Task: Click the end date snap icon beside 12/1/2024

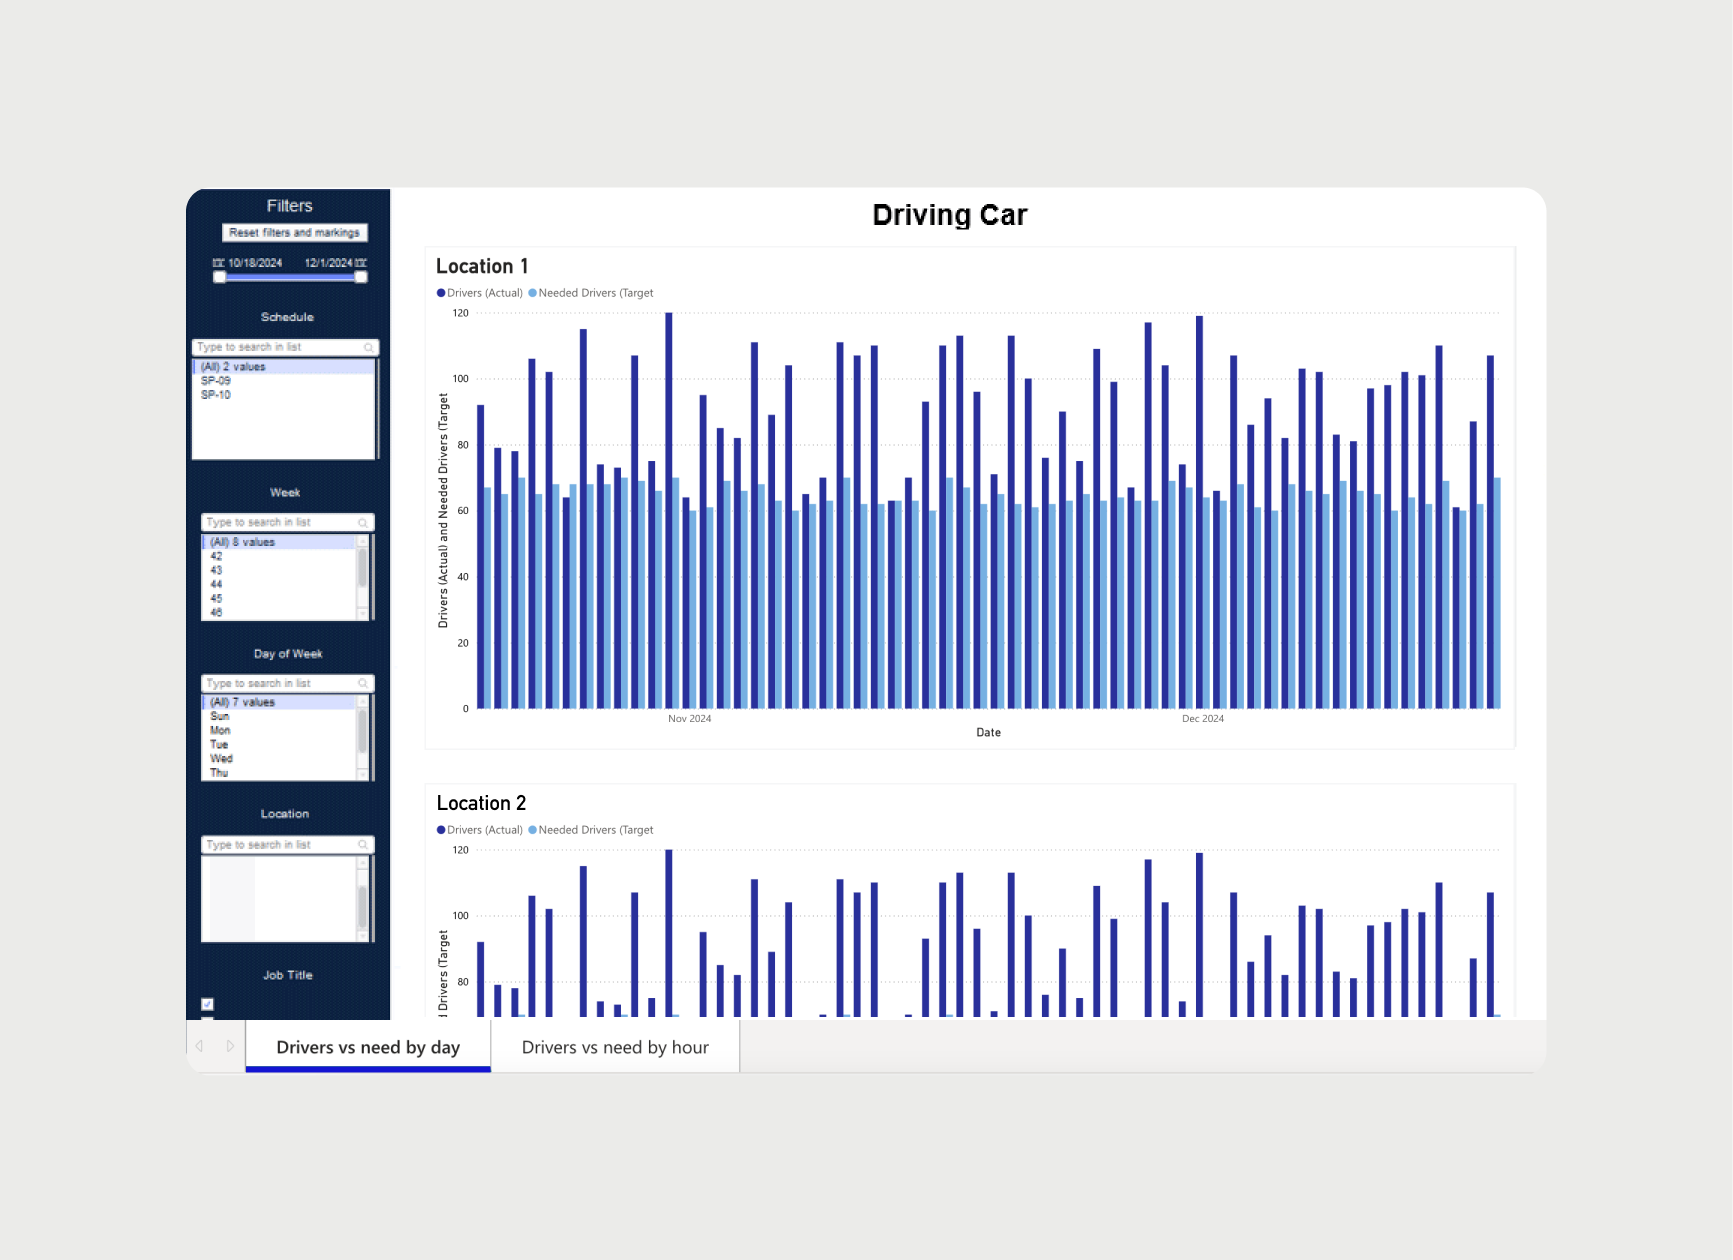Action: (x=361, y=263)
